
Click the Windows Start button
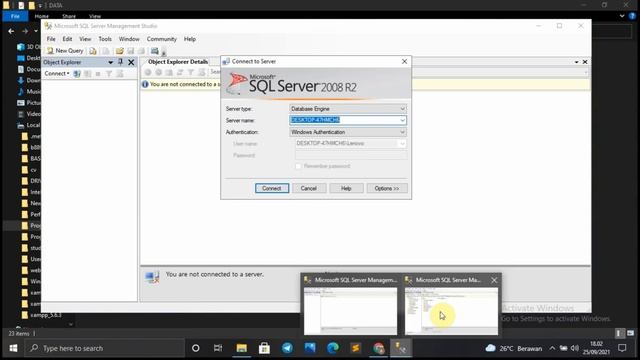[x=13, y=348]
